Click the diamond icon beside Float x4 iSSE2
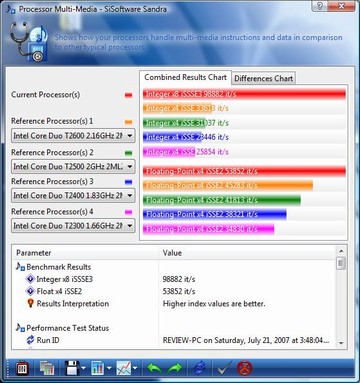The width and height of the screenshot is (360, 383). [30, 291]
